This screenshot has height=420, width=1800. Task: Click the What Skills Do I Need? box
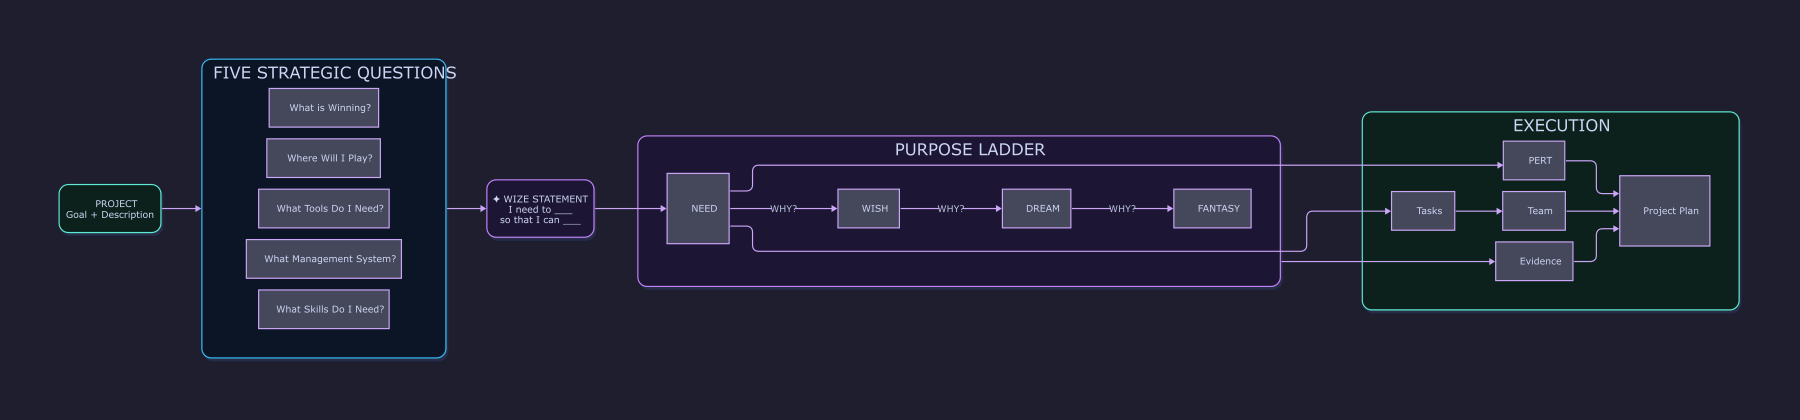pyautogui.click(x=324, y=310)
